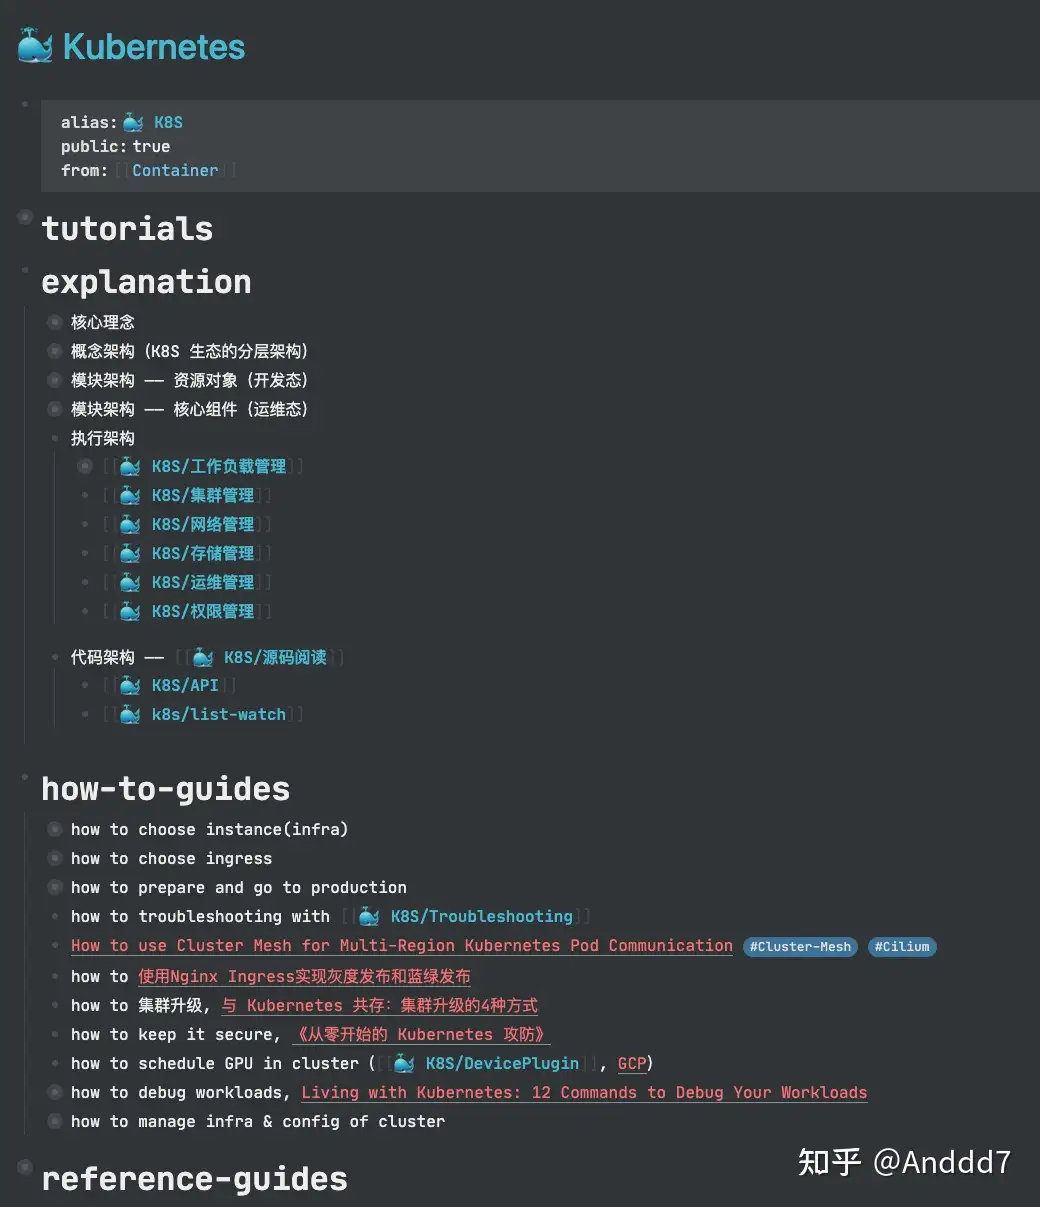Click the whale icon before K8S/集群管理
This screenshot has width=1040, height=1207.
coord(130,496)
